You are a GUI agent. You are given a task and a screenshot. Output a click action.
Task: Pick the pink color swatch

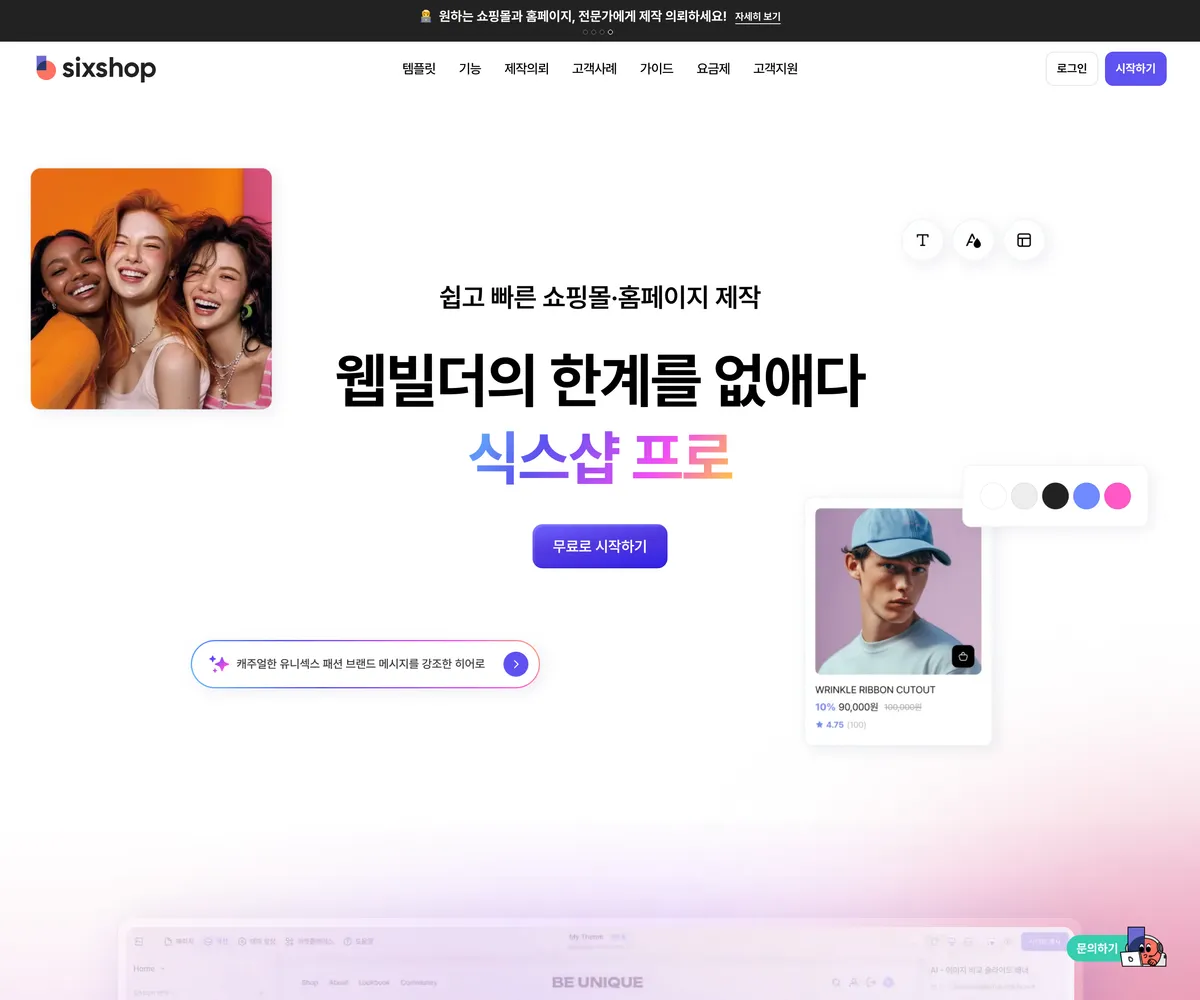(1118, 496)
